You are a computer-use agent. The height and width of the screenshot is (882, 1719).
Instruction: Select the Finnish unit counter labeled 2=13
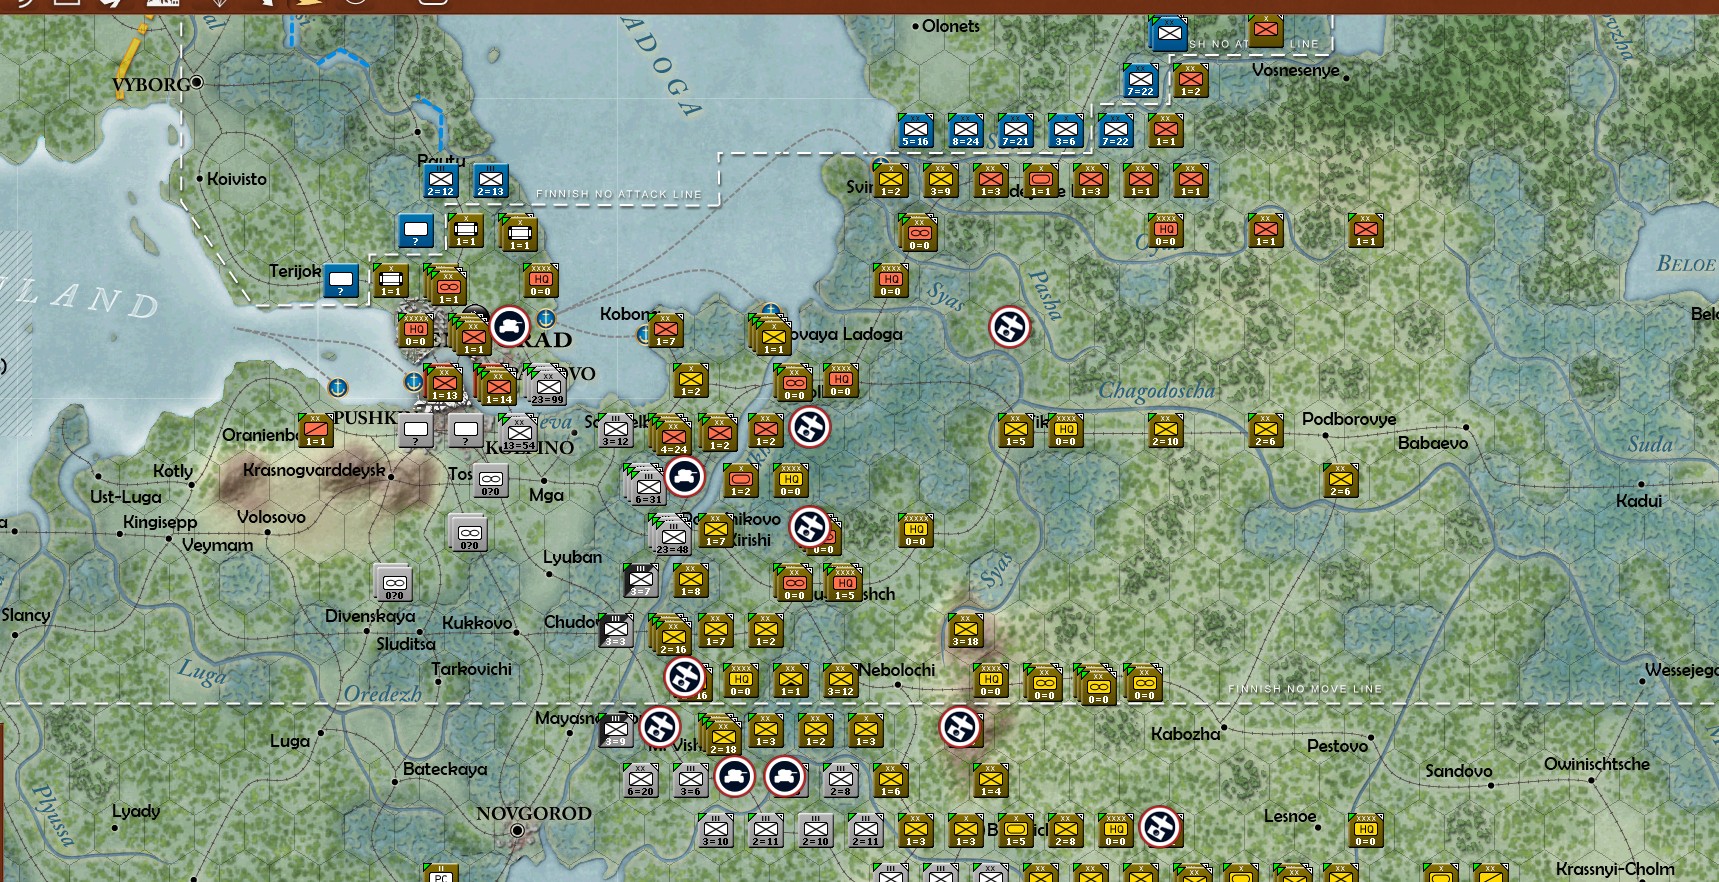(x=491, y=181)
